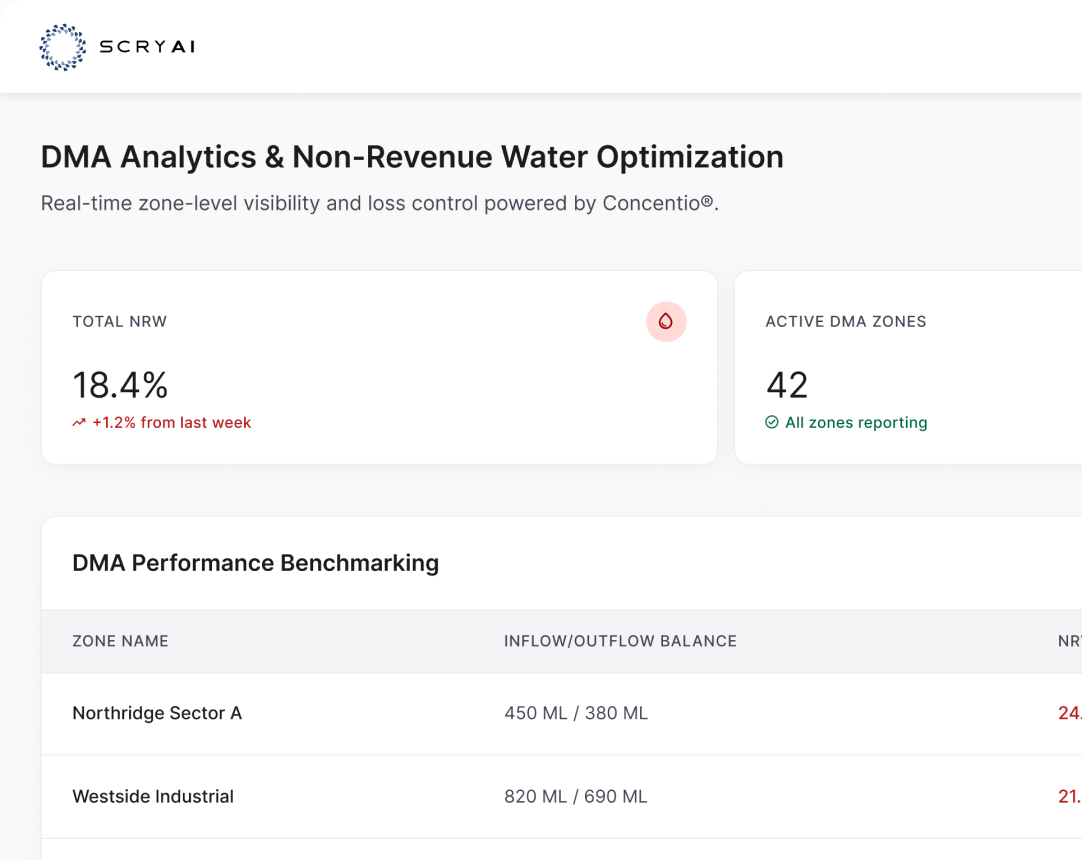Click the INFLOW/OUTFLOW BALANCE column header
Screen dimensions: 1082x860
point(620,641)
